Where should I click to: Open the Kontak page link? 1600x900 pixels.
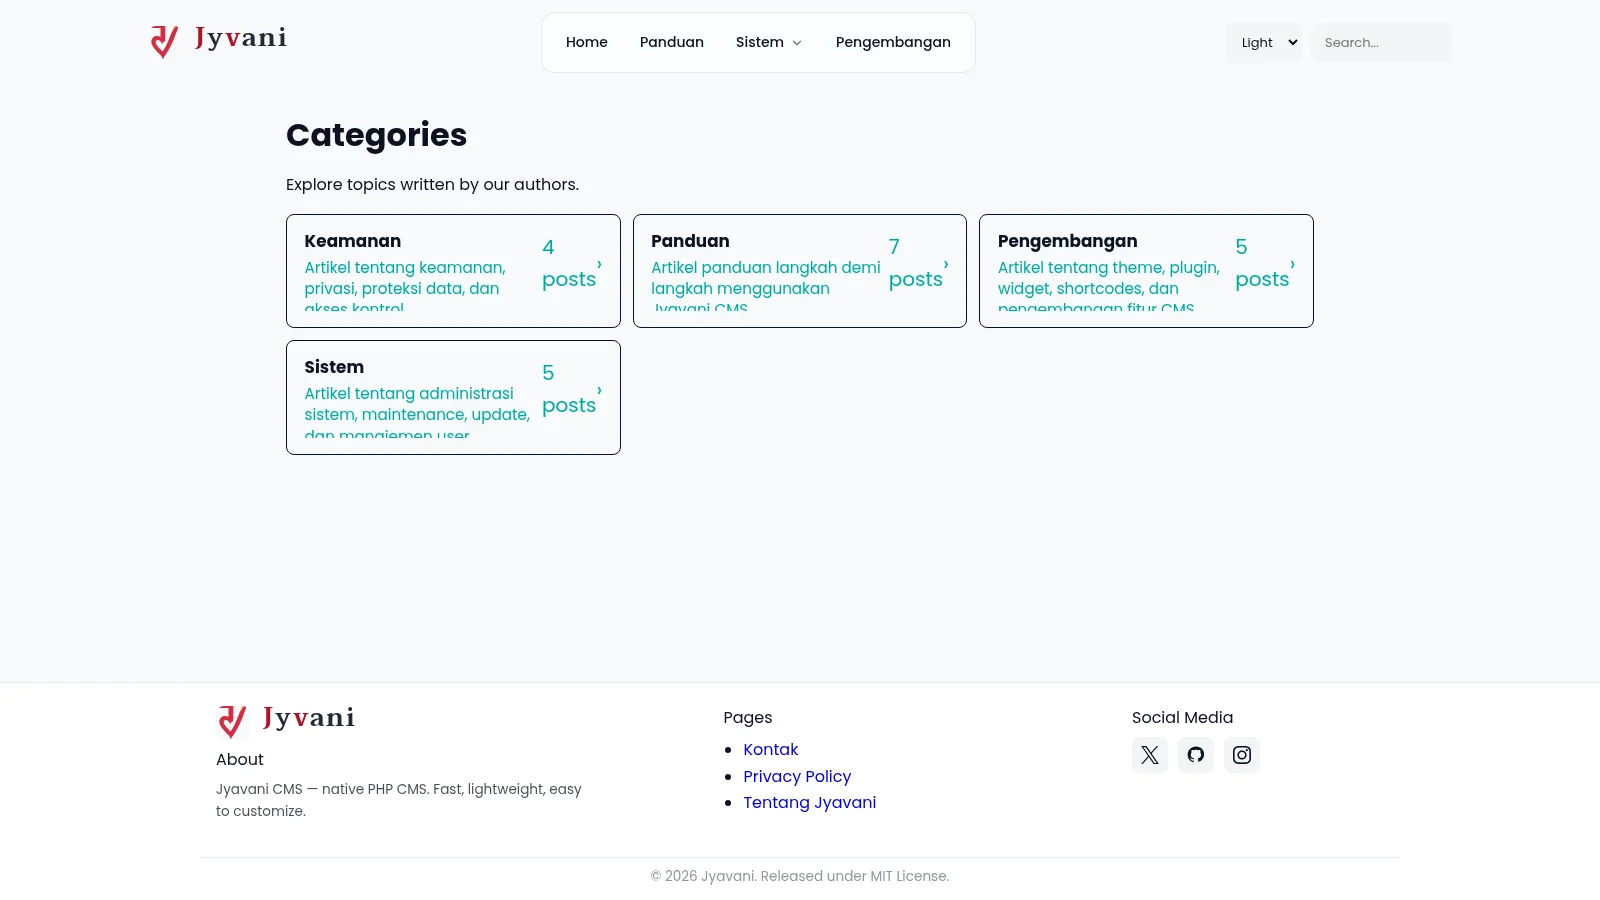click(x=770, y=749)
